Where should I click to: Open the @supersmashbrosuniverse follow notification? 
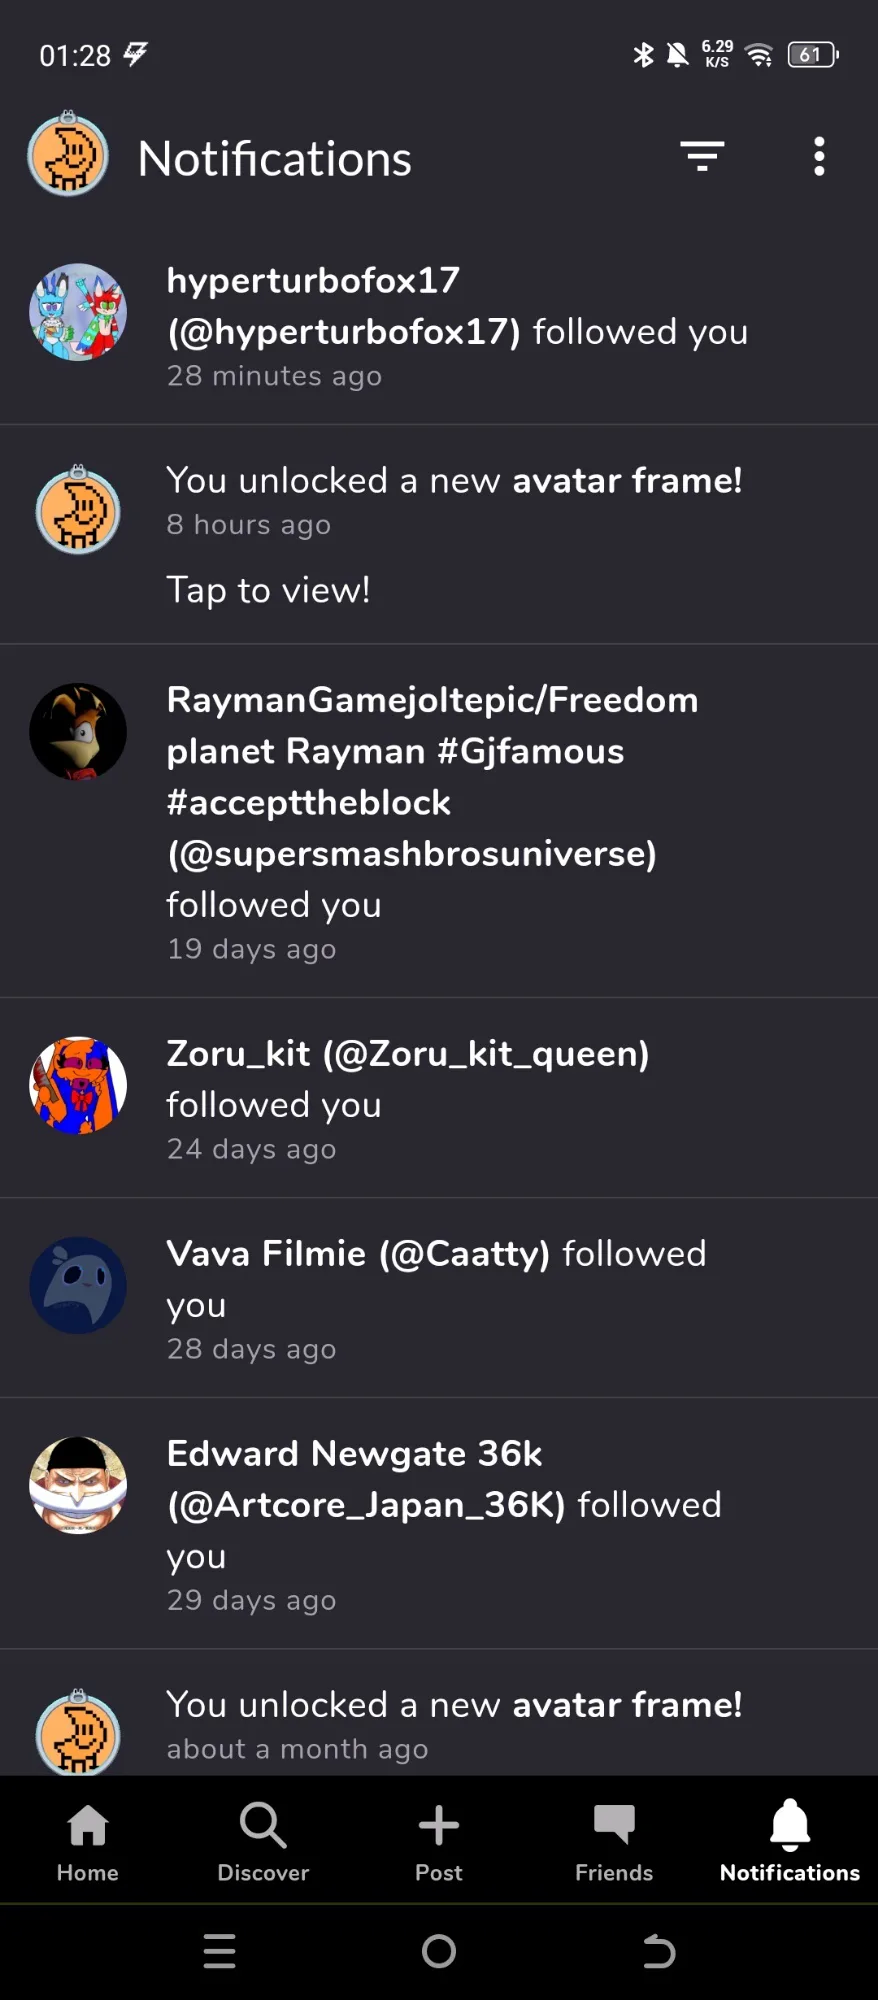point(439,822)
